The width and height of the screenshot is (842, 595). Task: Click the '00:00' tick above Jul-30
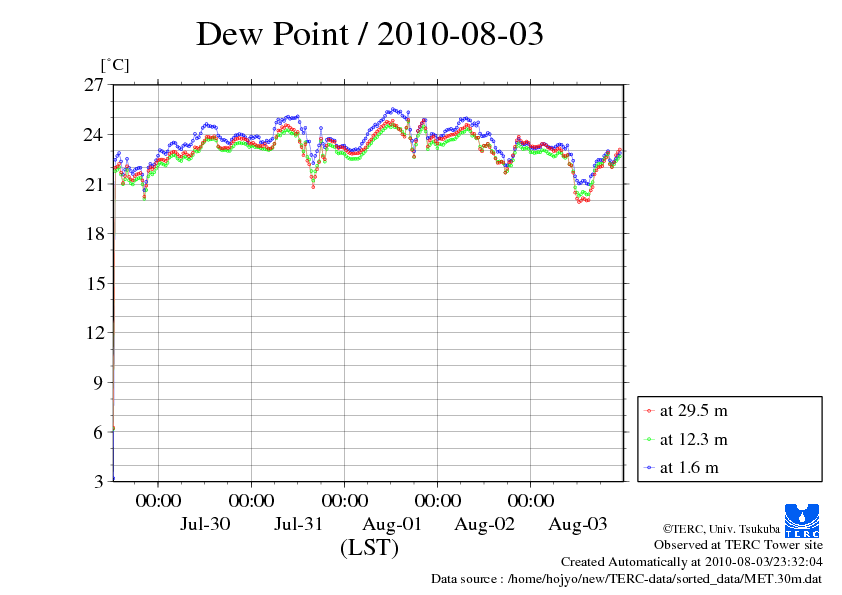(x=158, y=500)
